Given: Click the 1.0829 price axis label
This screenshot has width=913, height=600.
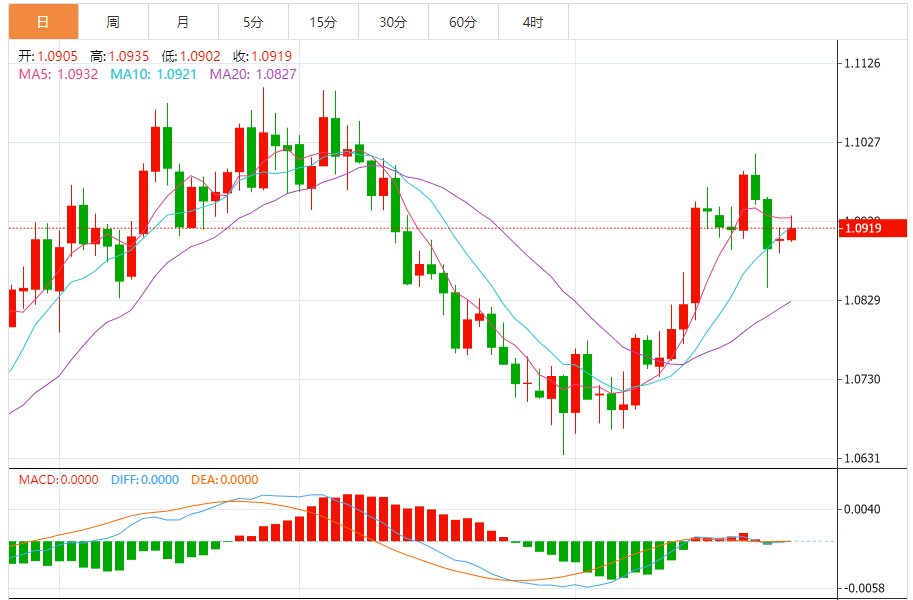Looking at the screenshot, I should [x=862, y=300].
